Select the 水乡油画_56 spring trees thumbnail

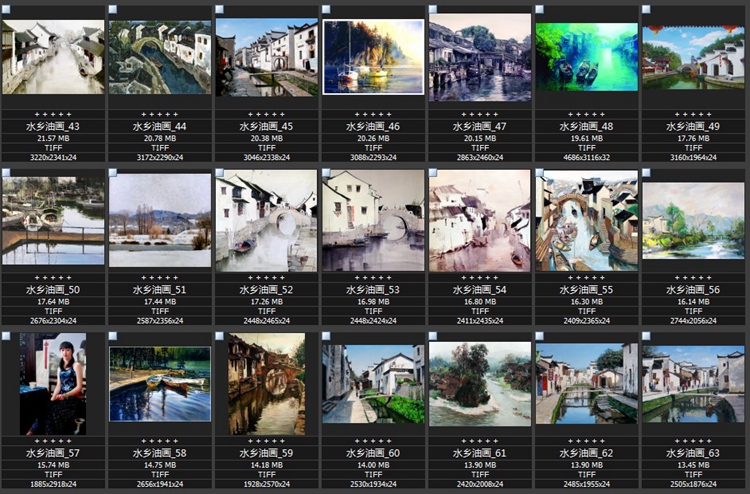[x=693, y=220]
